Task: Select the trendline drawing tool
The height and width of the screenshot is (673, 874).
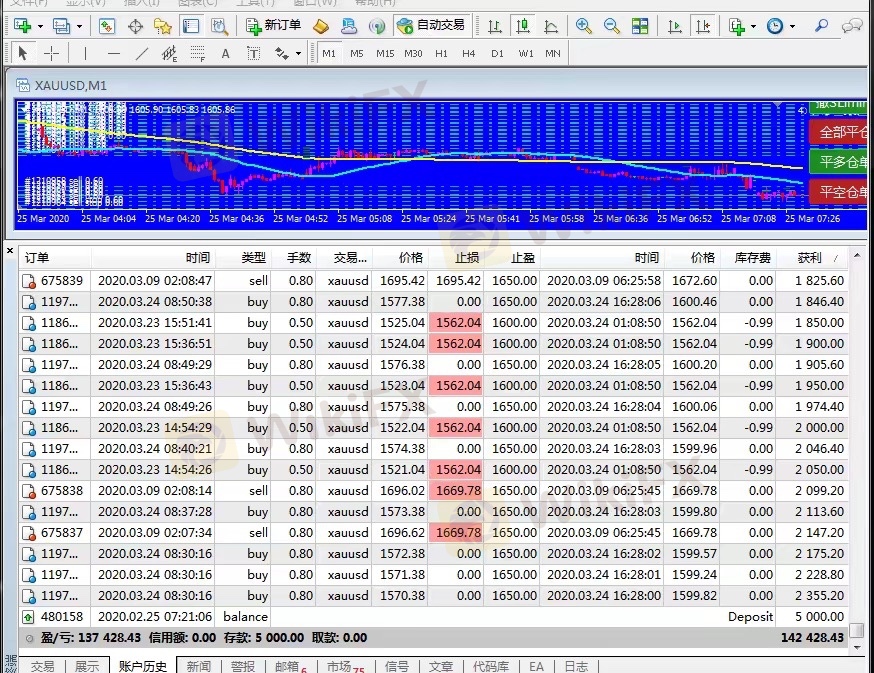Action: [141, 54]
